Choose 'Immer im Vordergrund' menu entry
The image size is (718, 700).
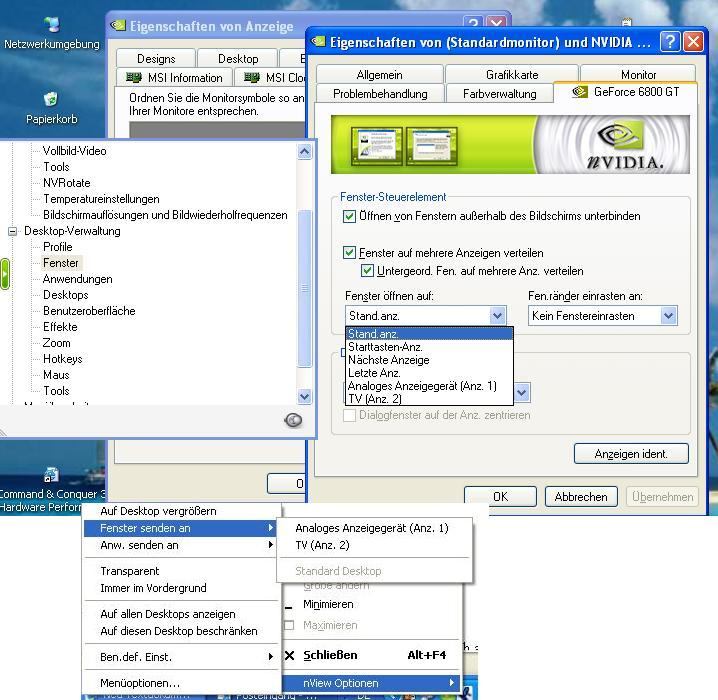click(181, 588)
